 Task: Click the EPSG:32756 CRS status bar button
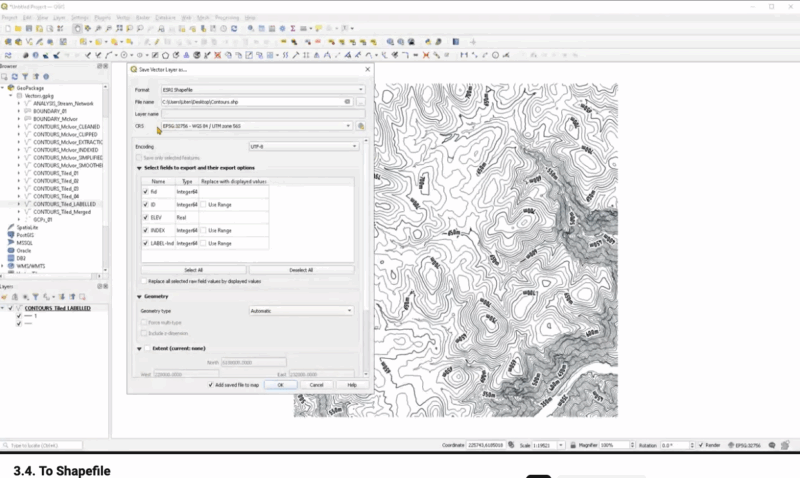tap(744, 445)
